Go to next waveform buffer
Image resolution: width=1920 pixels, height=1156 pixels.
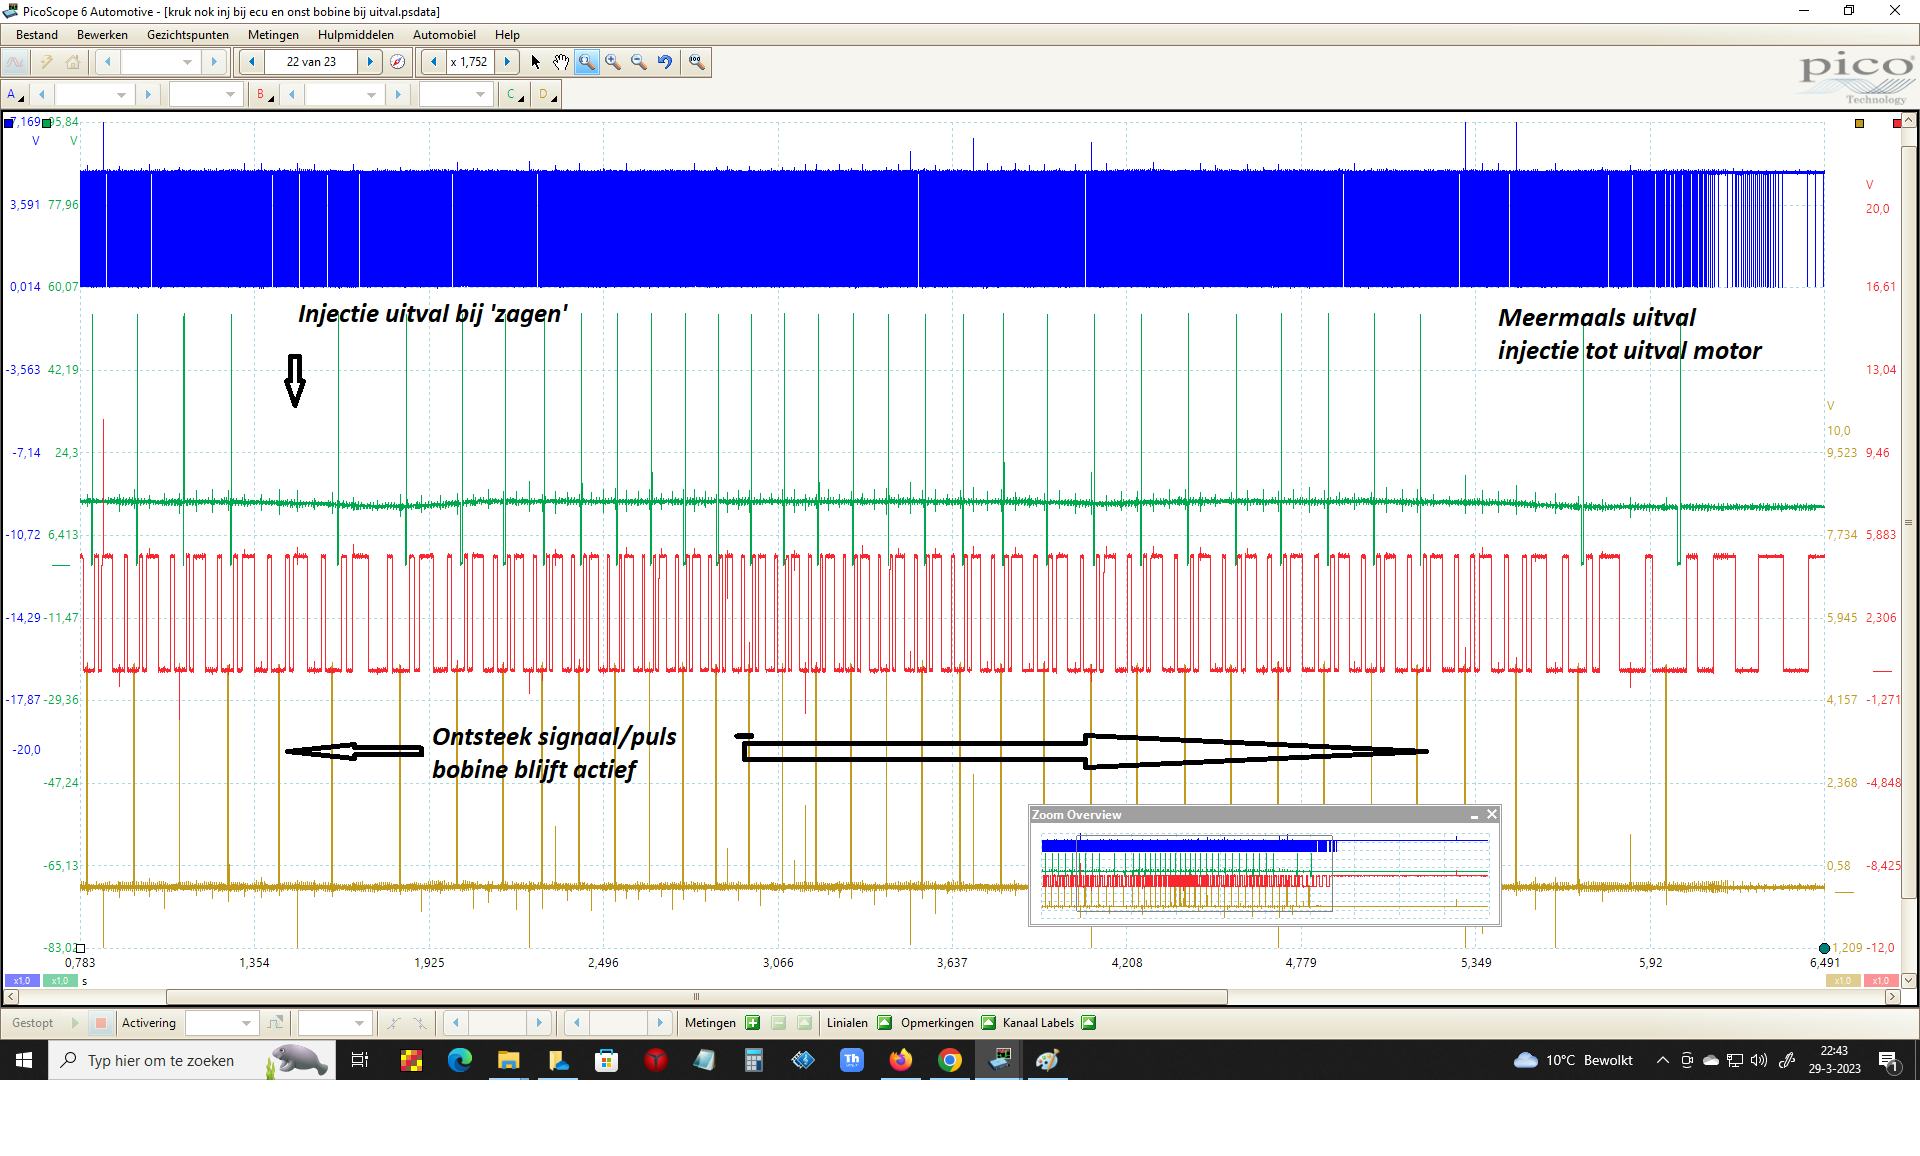point(370,62)
